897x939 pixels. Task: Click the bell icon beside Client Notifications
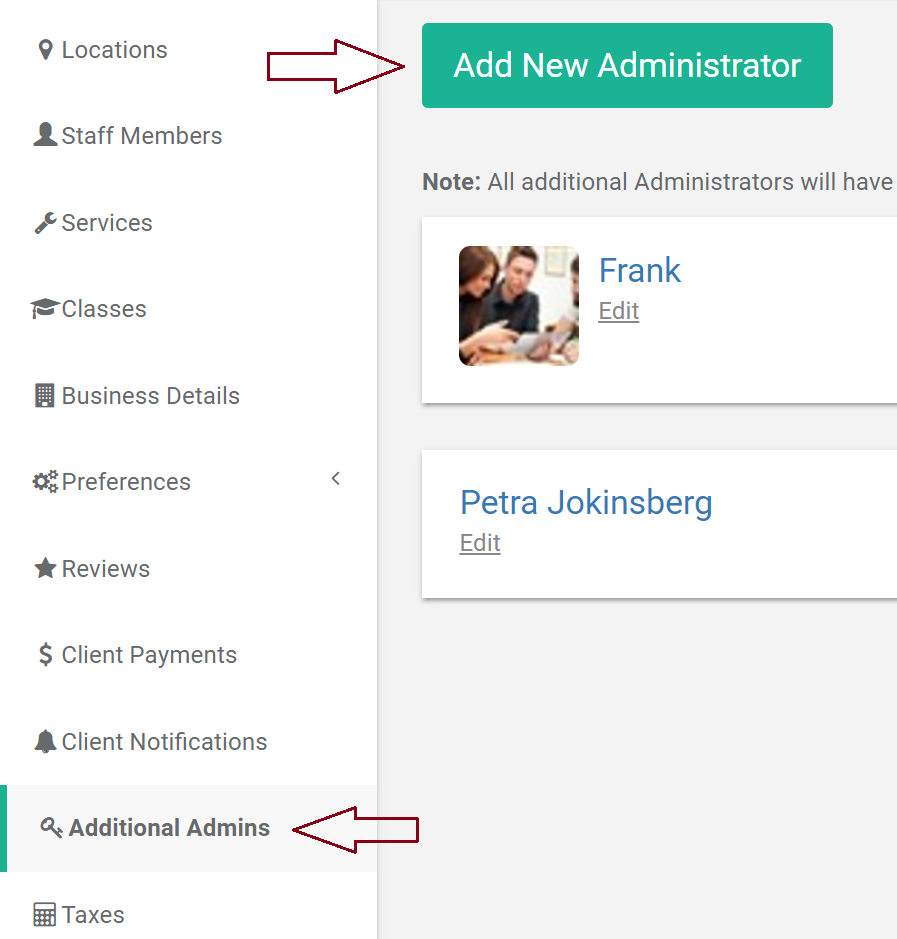tap(44, 740)
